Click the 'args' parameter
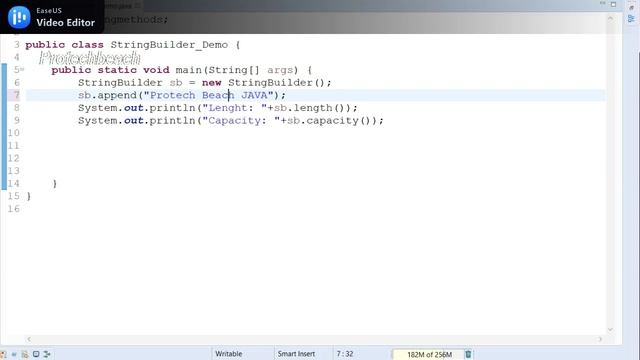Viewport: 640px width, 360px height. pyautogui.click(x=280, y=70)
